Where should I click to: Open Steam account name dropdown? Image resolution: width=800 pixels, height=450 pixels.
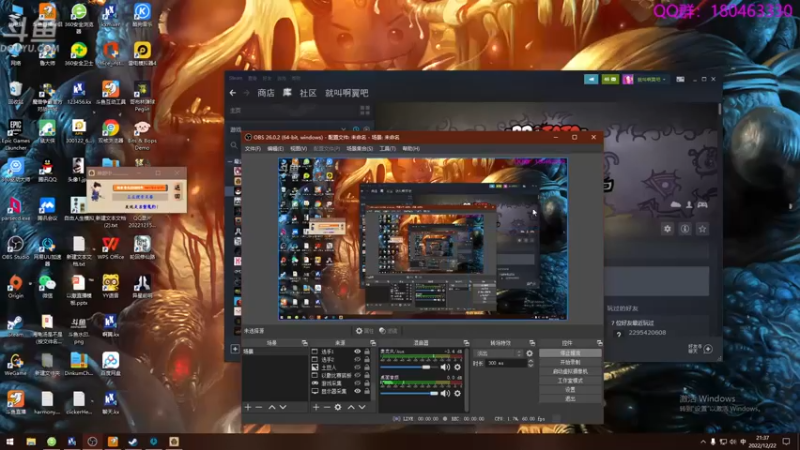[x=652, y=79]
